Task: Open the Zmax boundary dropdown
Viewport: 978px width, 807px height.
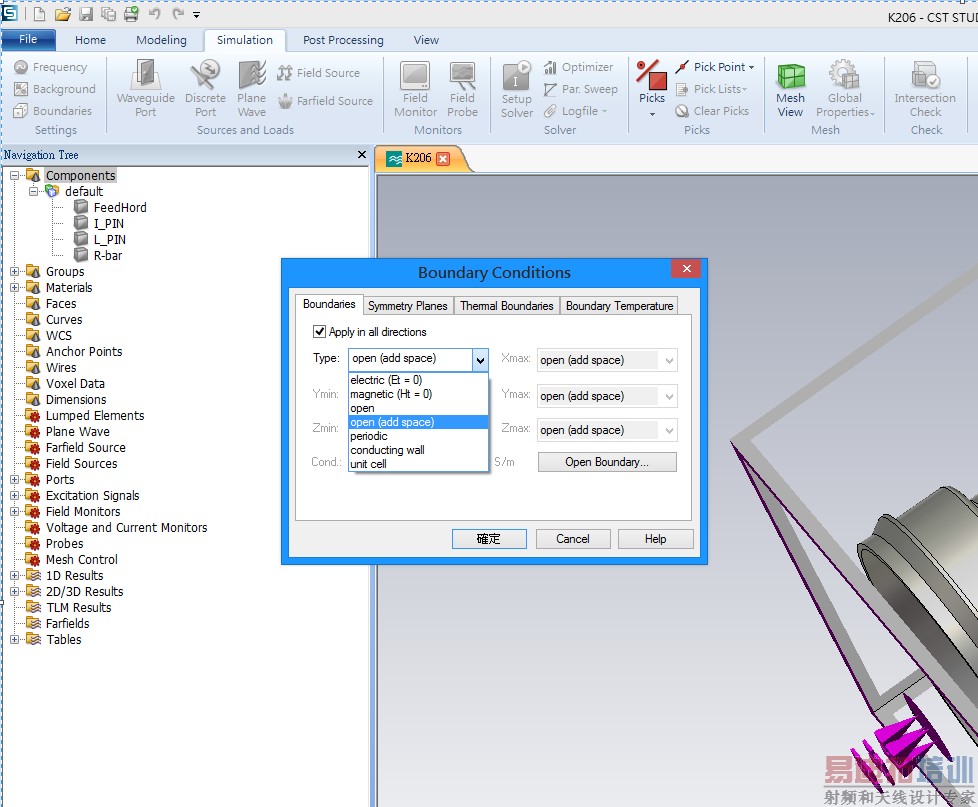Action: pyautogui.click(x=669, y=430)
